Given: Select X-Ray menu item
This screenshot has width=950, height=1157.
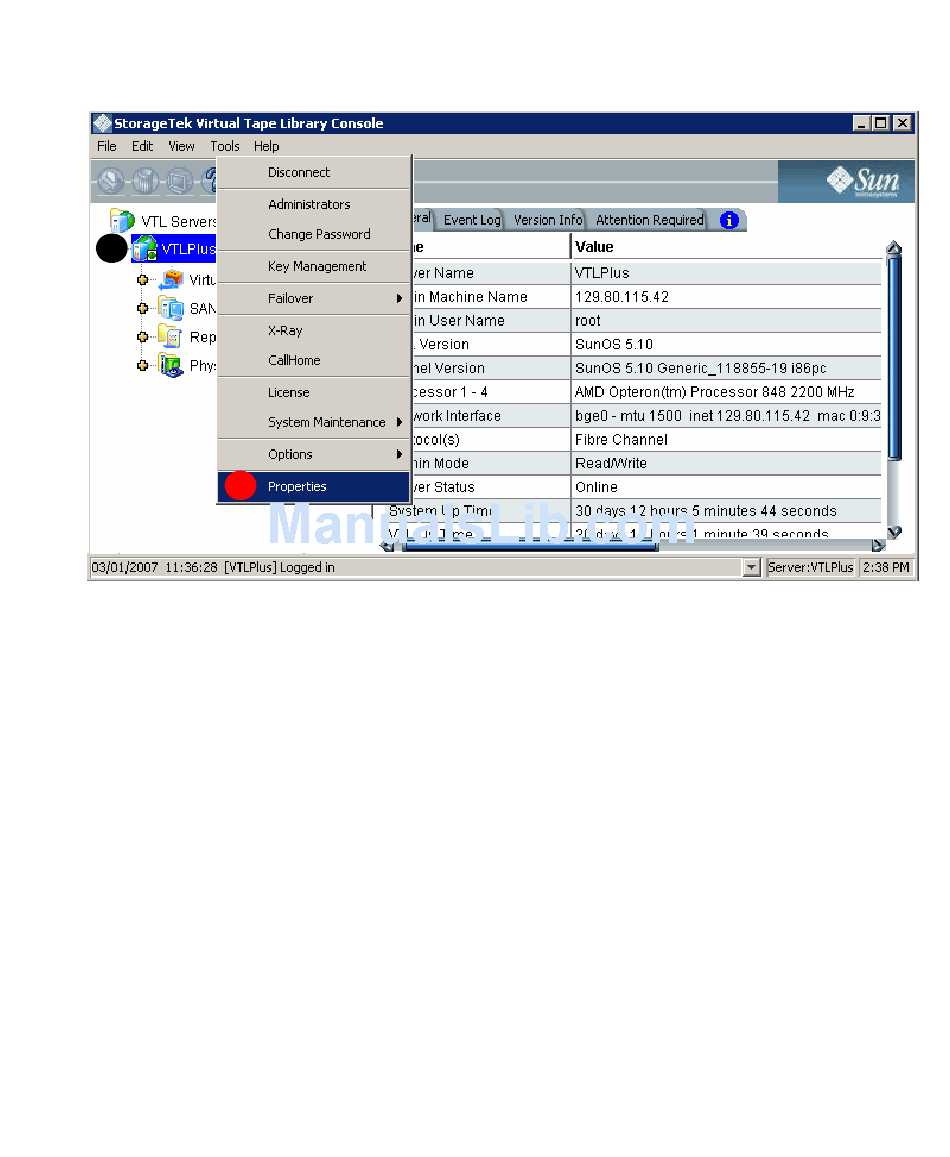Looking at the screenshot, I should (x=314, y=331).
